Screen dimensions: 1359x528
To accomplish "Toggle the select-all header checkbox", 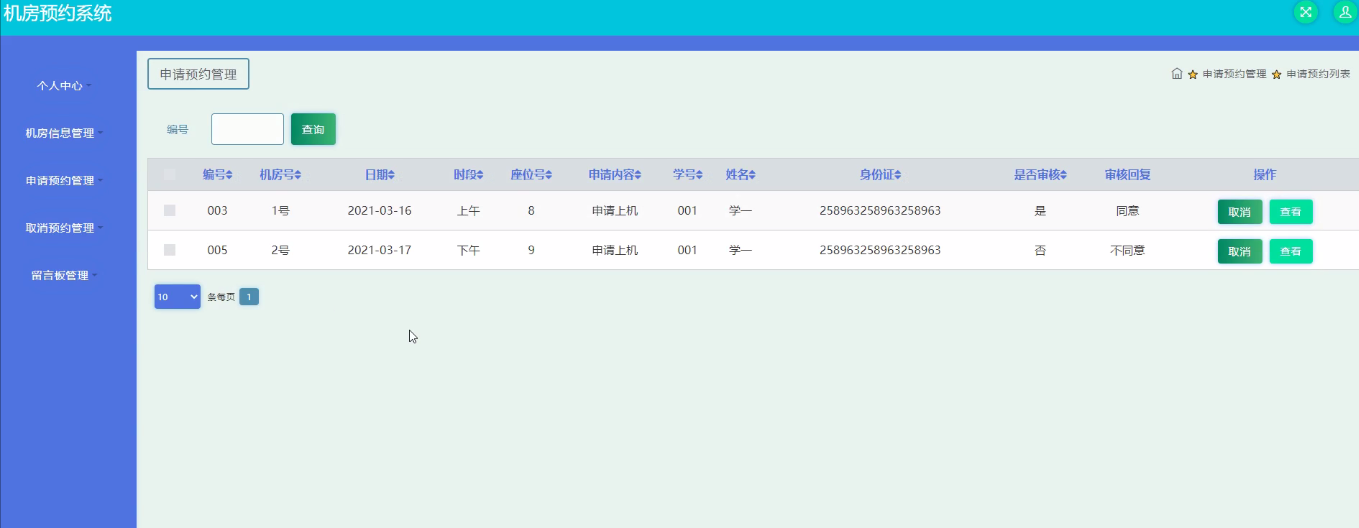I will (x=170, y=175).
